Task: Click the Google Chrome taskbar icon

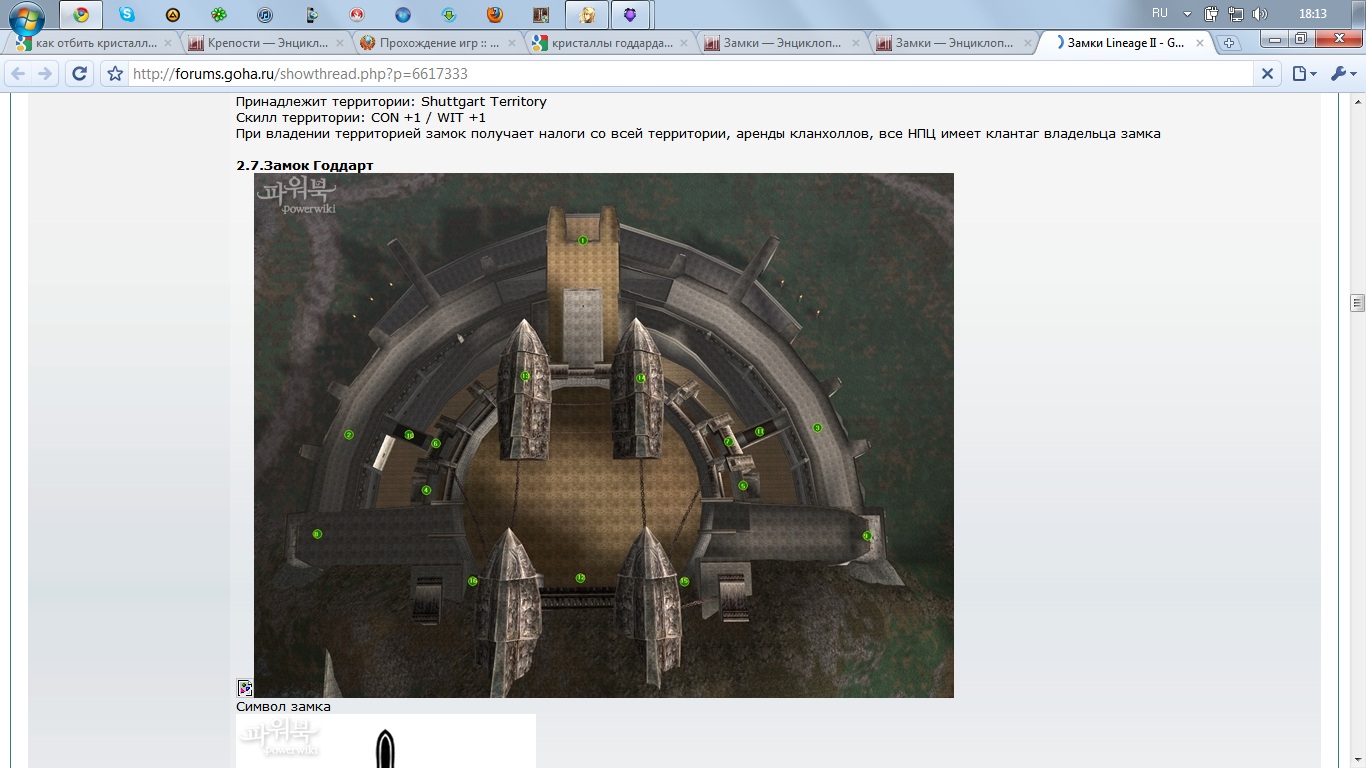Action: point(81,15)
